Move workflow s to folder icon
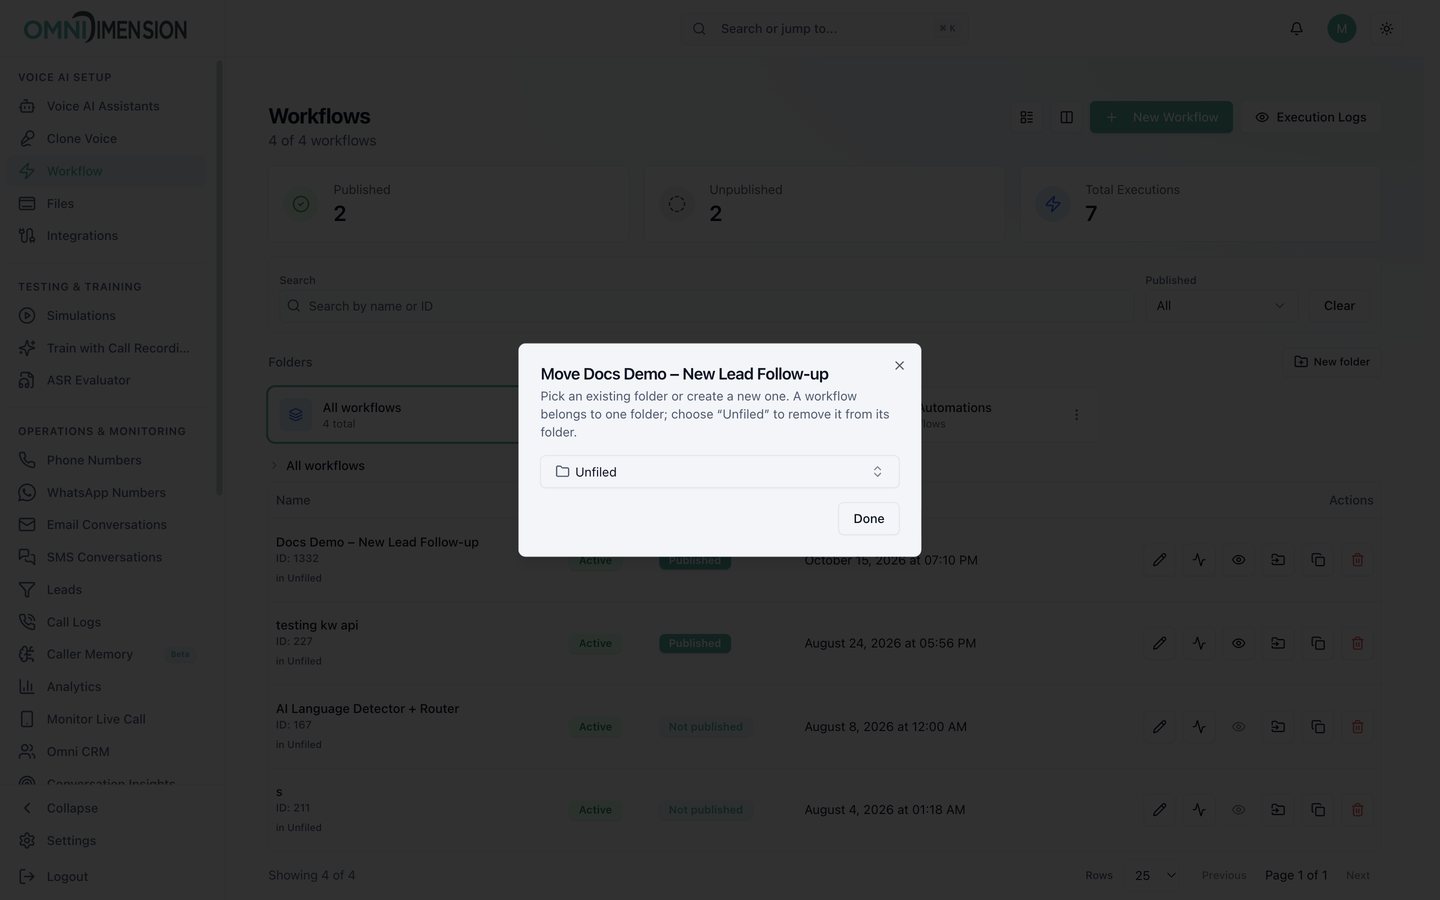Screen dimensions: 1440x900 pos(1278,810)
